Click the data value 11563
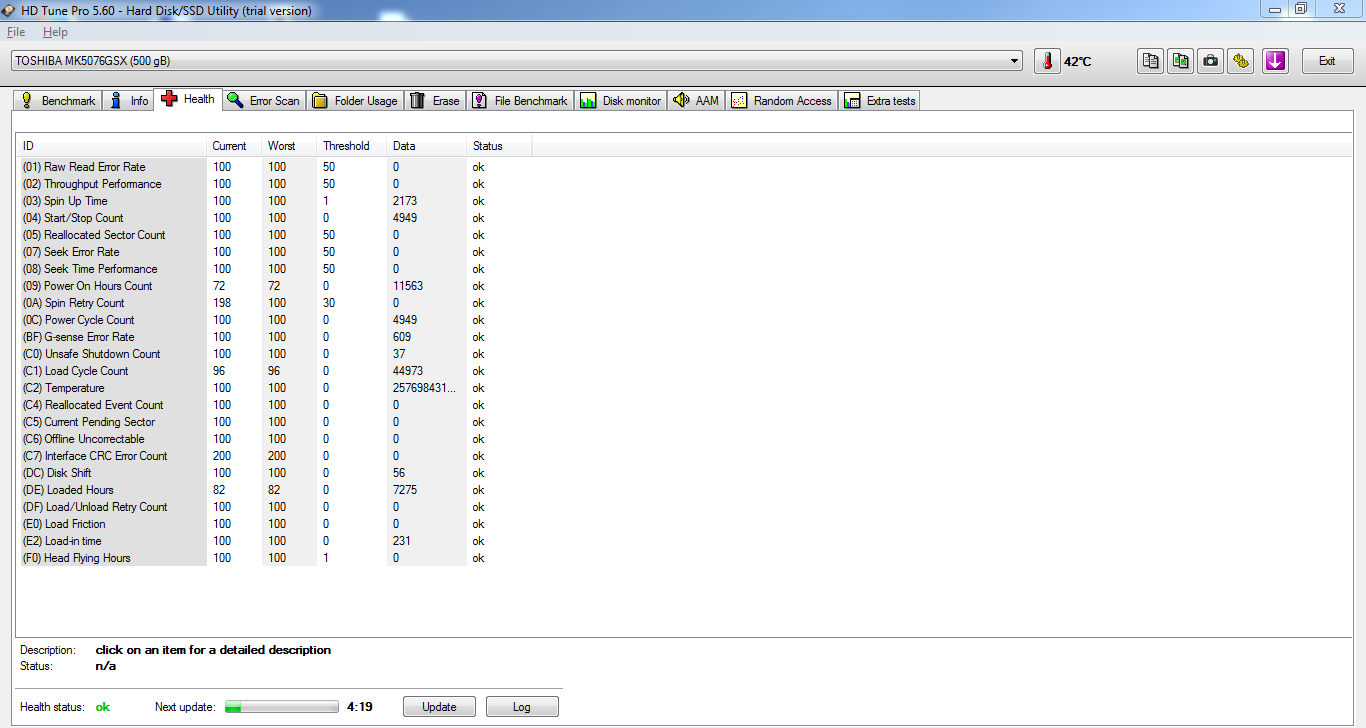The height and width of the screenshot is (728, 1366). pos(408,286)
